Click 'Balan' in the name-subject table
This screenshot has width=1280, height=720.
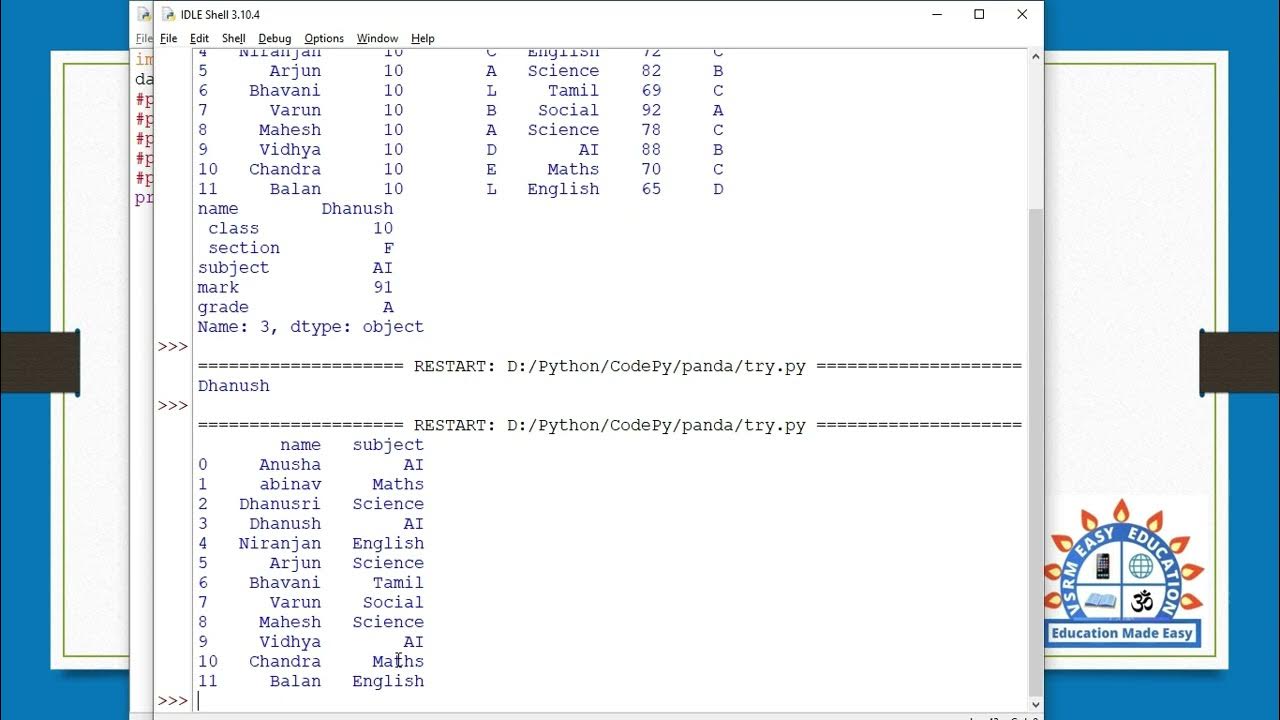point(295,681)
